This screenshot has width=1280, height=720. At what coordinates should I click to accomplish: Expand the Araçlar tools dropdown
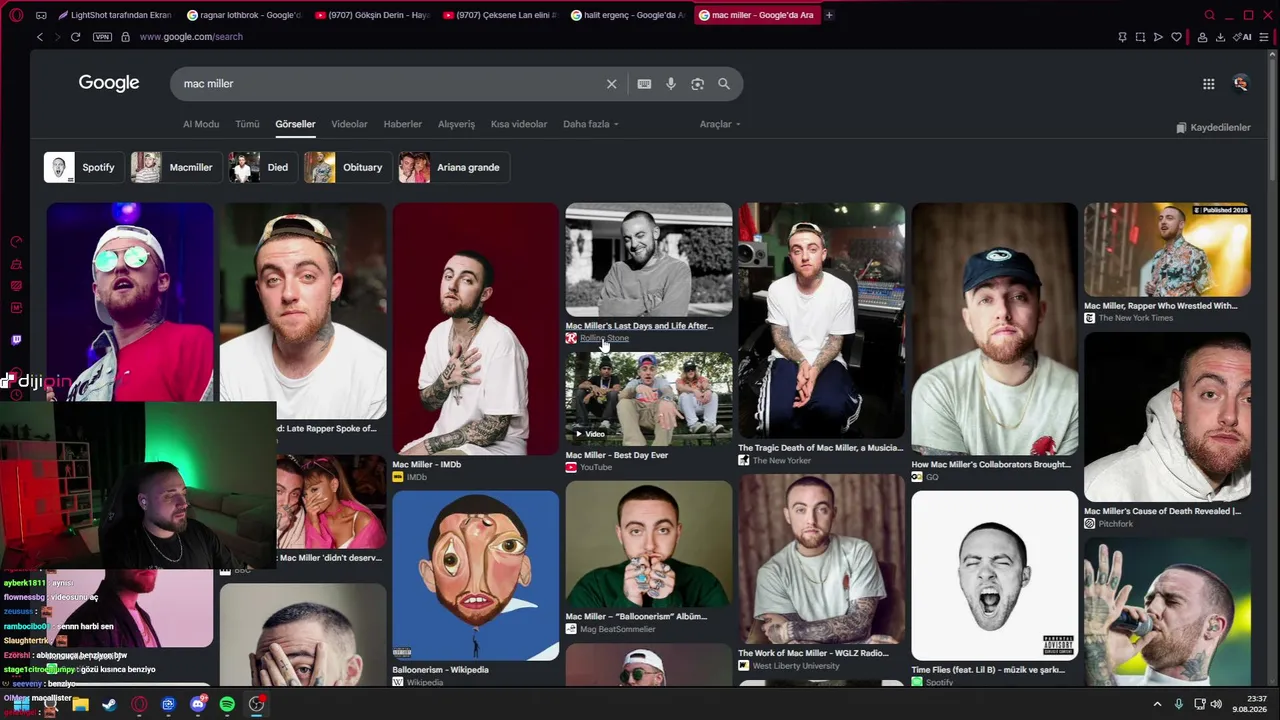(x=720, y=124)
